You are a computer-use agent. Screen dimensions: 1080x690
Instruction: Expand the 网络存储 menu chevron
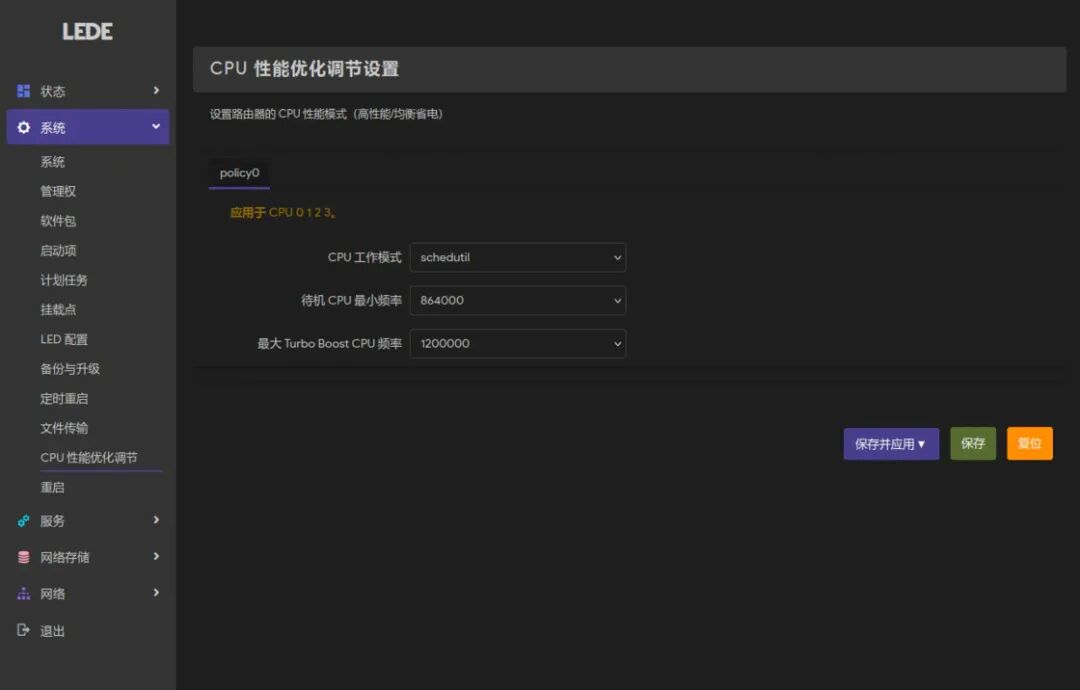(x=156, y=556)
